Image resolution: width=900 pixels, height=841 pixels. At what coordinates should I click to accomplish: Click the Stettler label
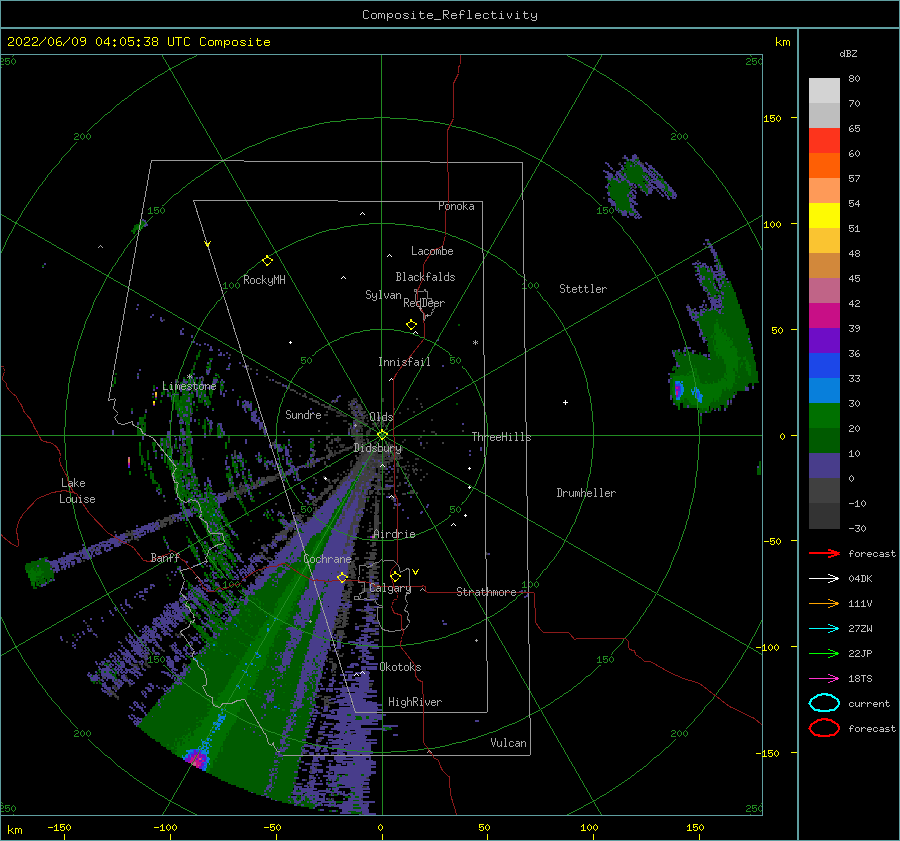(583, 289)
